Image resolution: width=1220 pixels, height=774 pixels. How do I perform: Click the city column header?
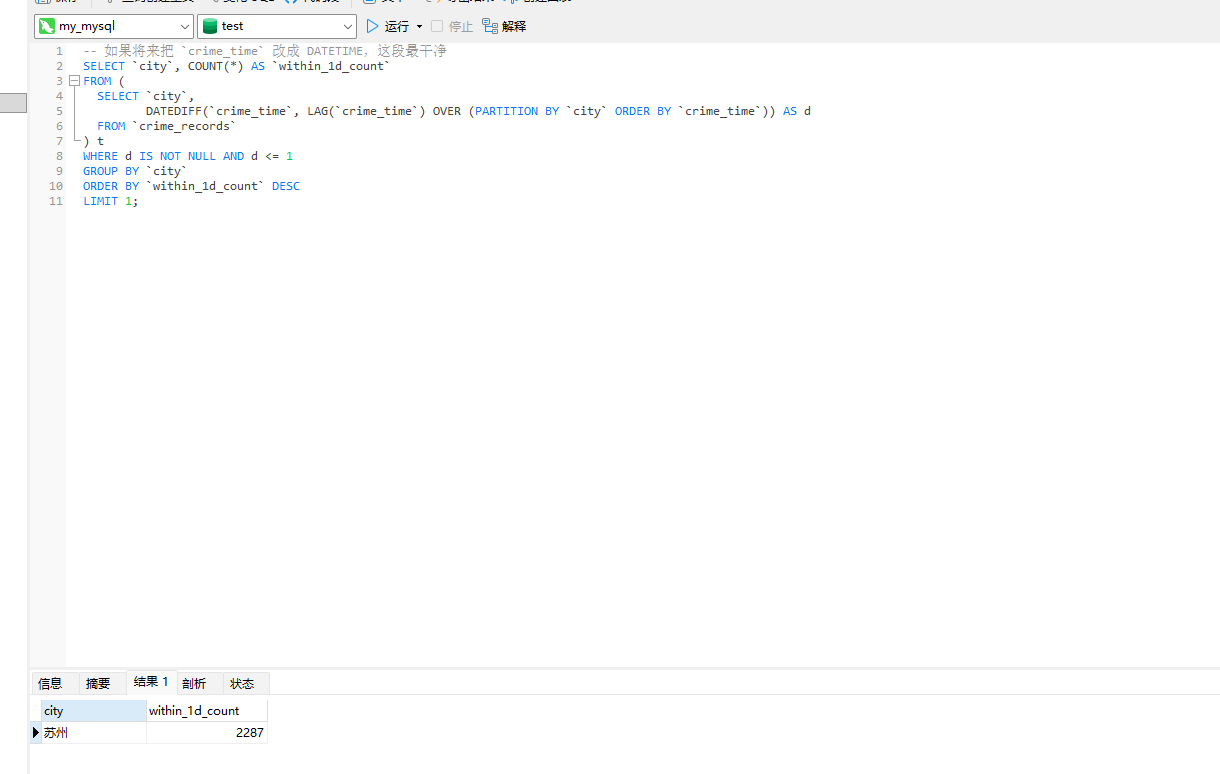(x=93, y=711)
